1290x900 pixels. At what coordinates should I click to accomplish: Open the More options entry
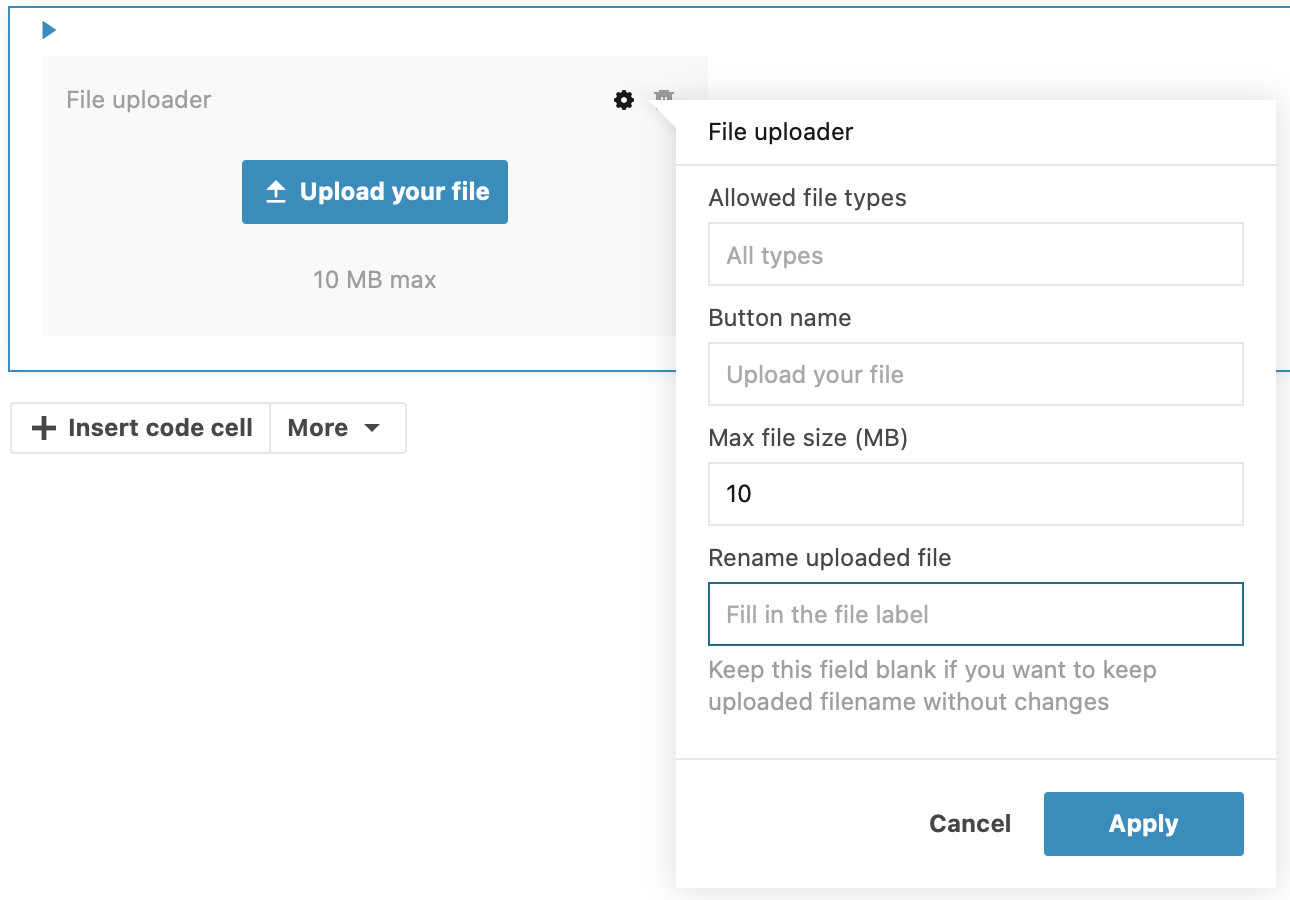coord(337,427)
